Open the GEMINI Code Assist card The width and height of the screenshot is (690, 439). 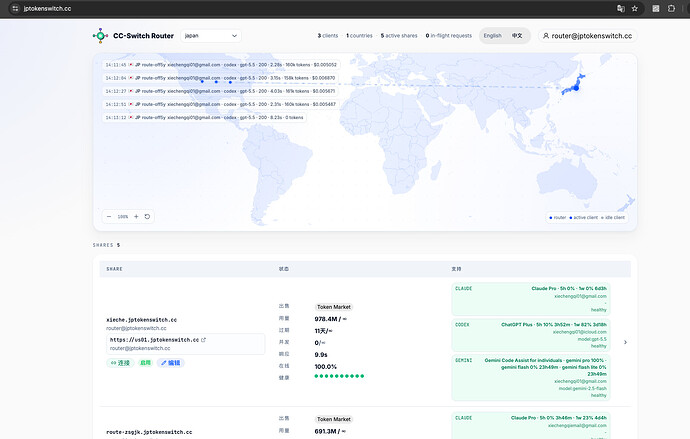pos(531,377)
